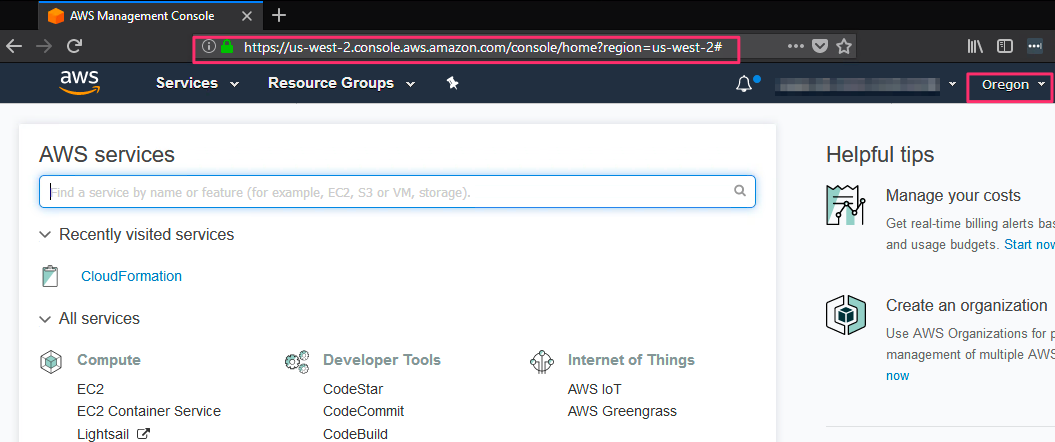Screen dimensions: 1055x442
Task: Open the browser library icon
Action: [975, 46]
